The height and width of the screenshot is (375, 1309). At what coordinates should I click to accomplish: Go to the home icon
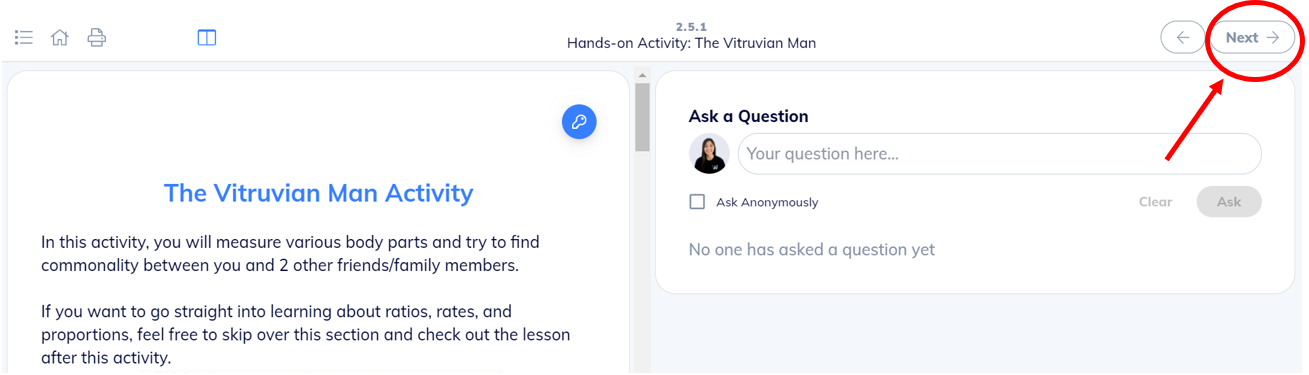(x=60, y=38)
